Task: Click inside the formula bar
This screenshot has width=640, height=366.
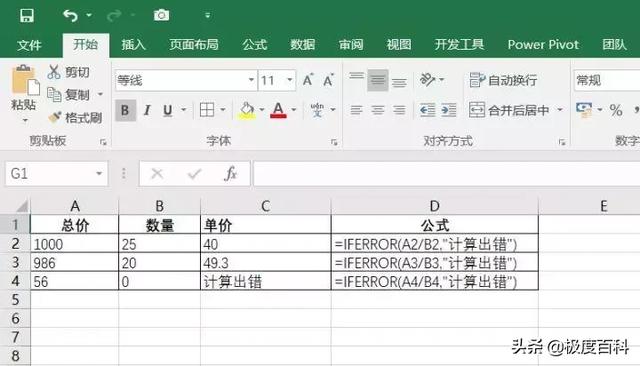Action: coord(447,174)
